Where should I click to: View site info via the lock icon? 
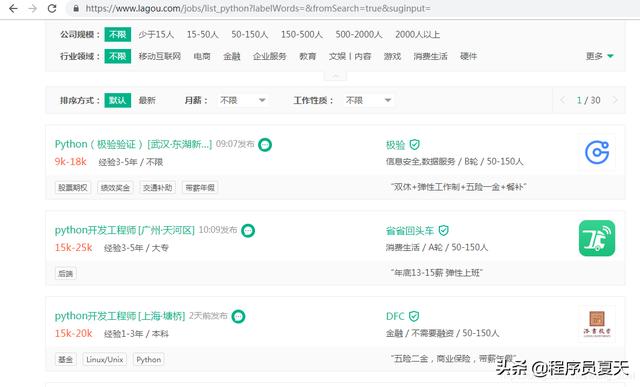pos(76,8)
